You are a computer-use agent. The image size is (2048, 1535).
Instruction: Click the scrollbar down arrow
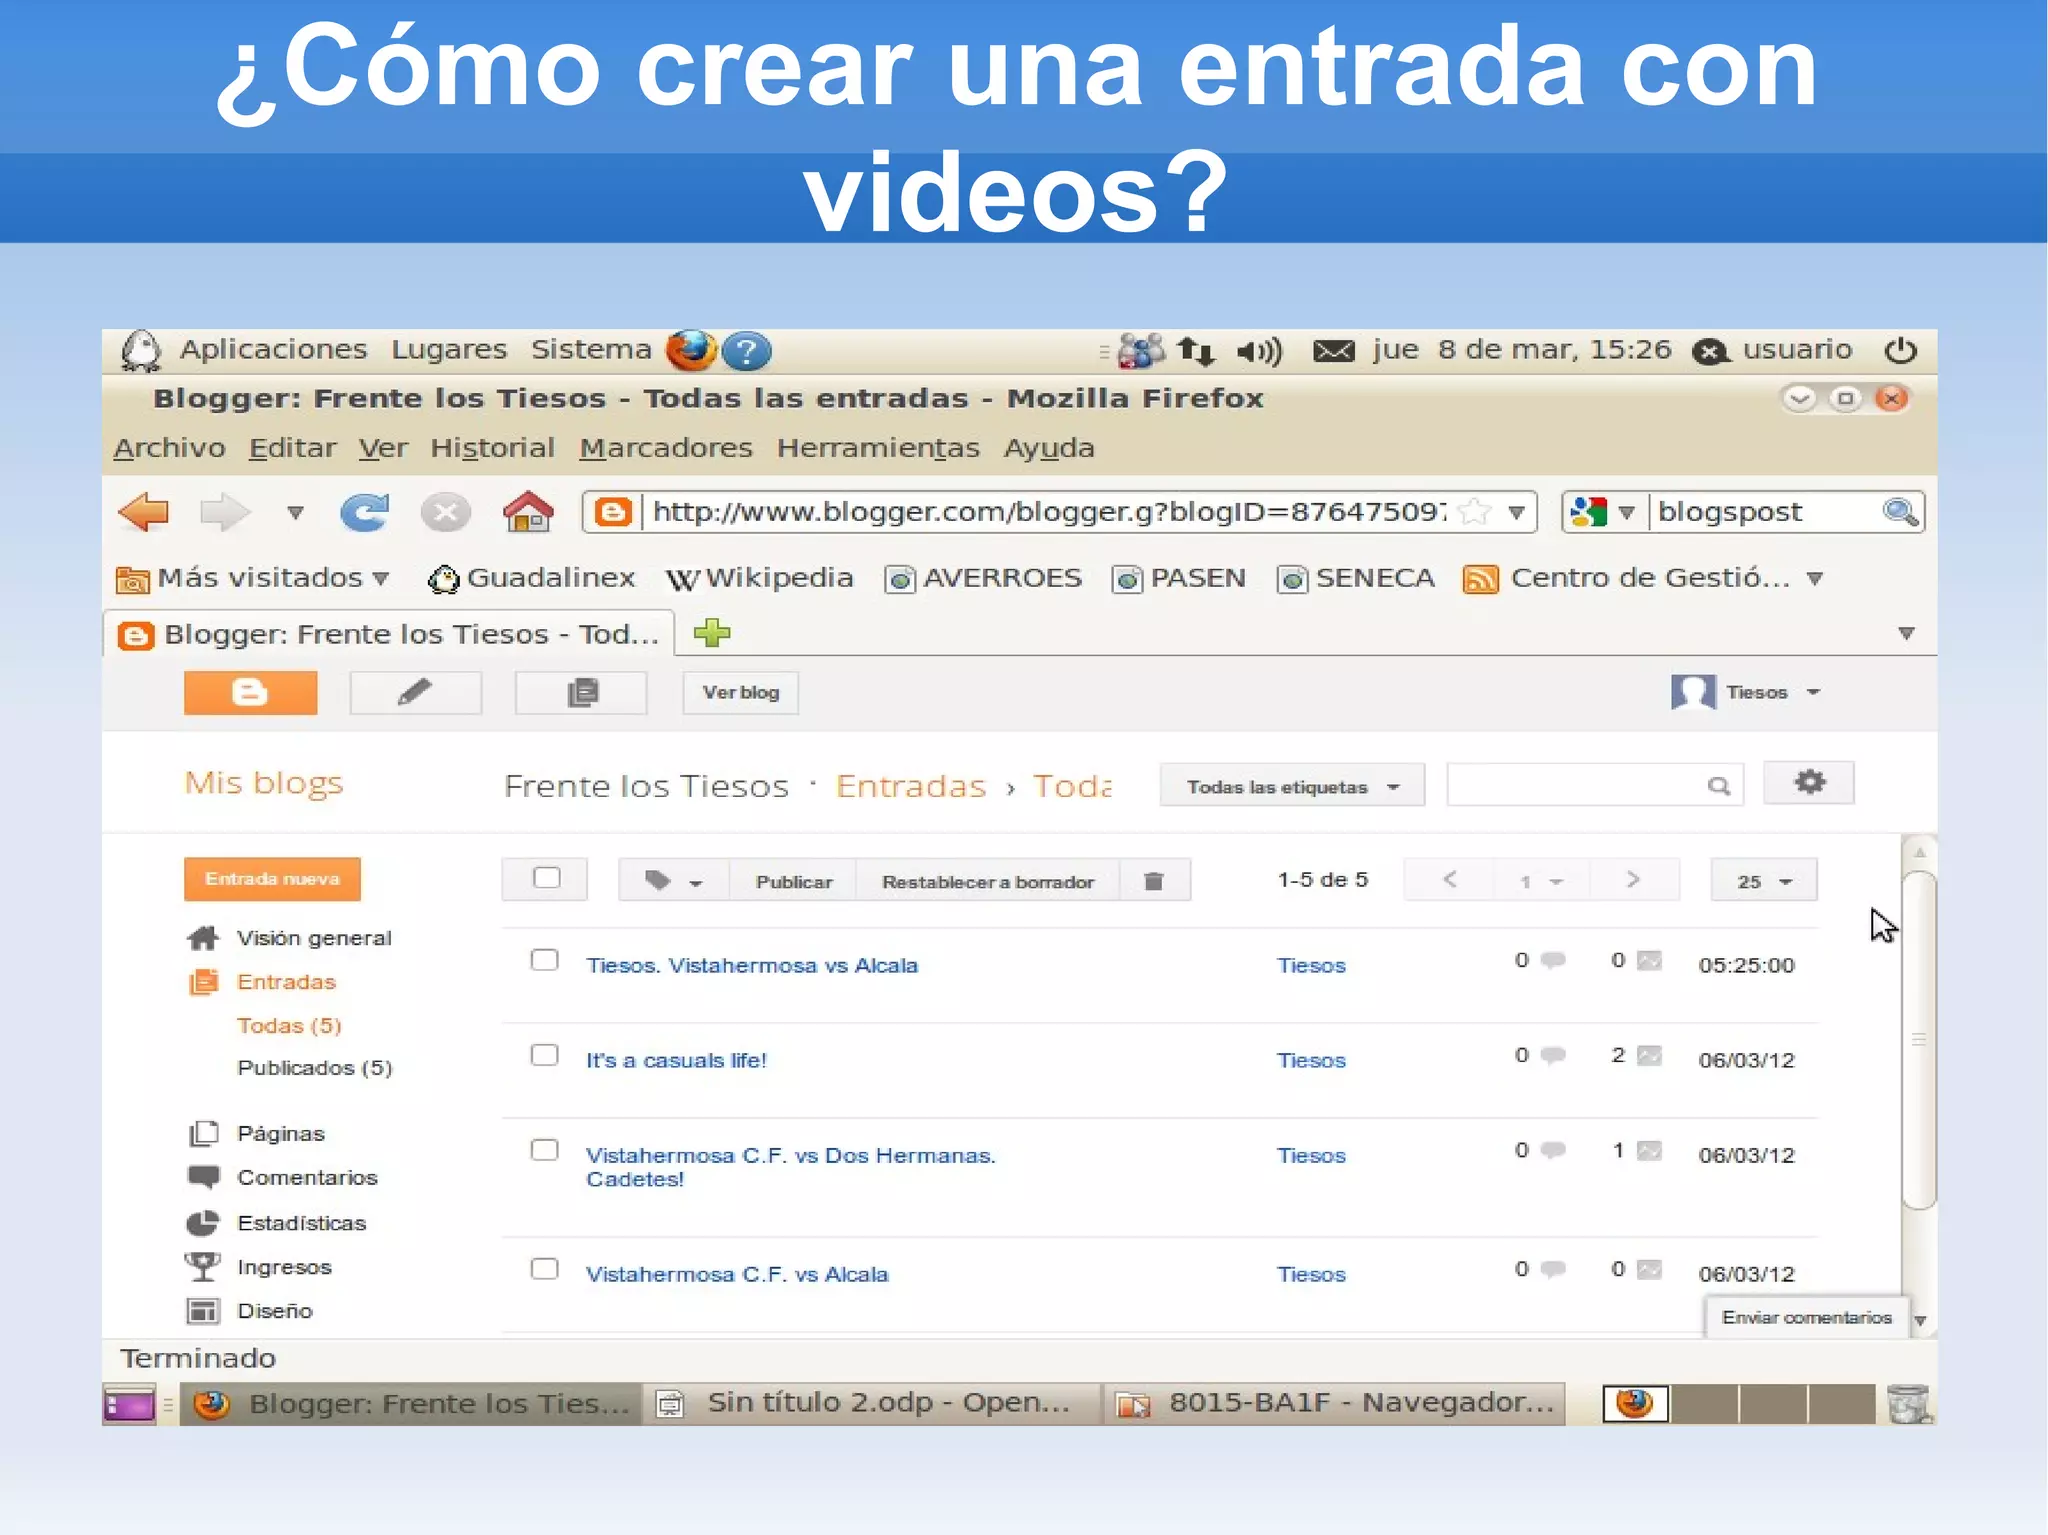1920,1320
